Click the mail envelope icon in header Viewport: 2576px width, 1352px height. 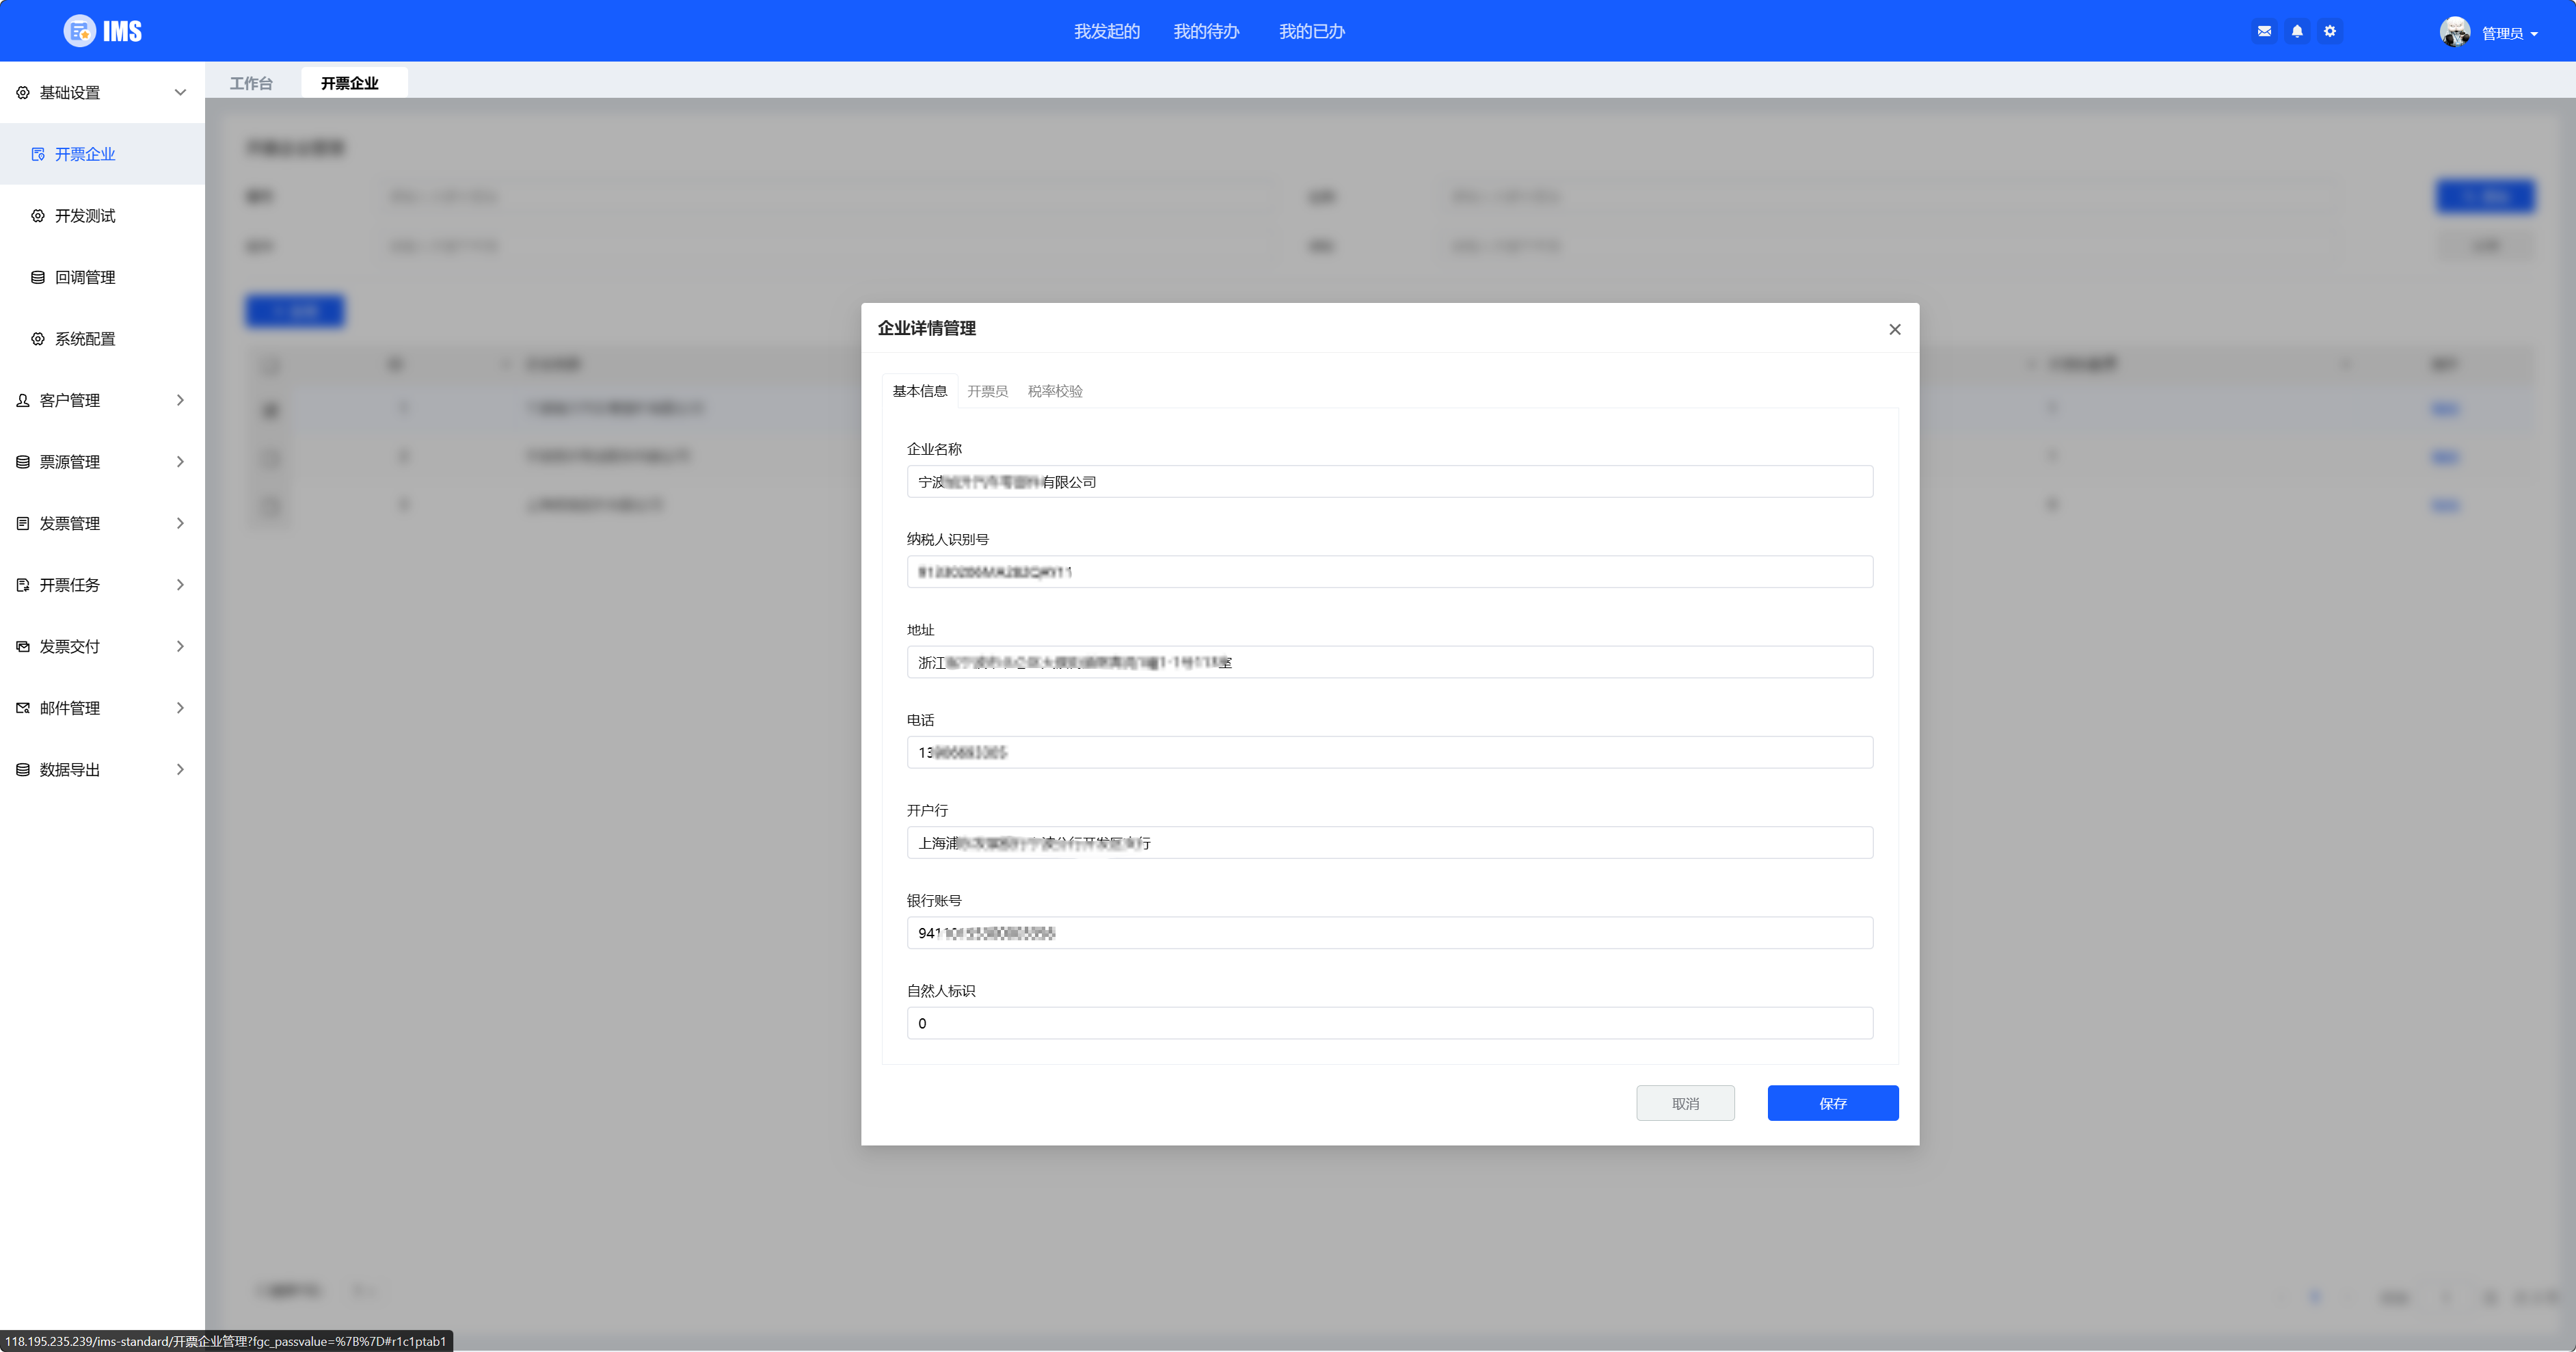pos(2264,31)
